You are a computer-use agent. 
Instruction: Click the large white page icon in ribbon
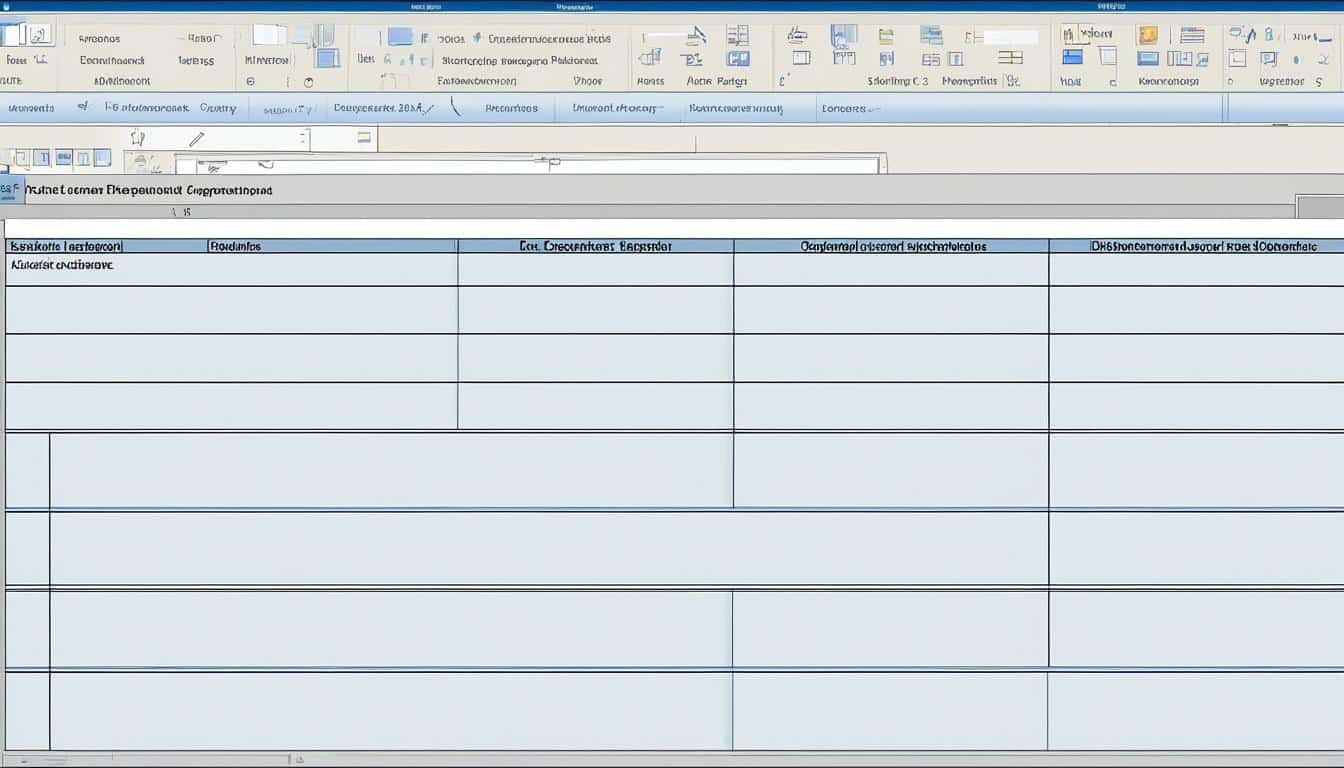point(268,35)
